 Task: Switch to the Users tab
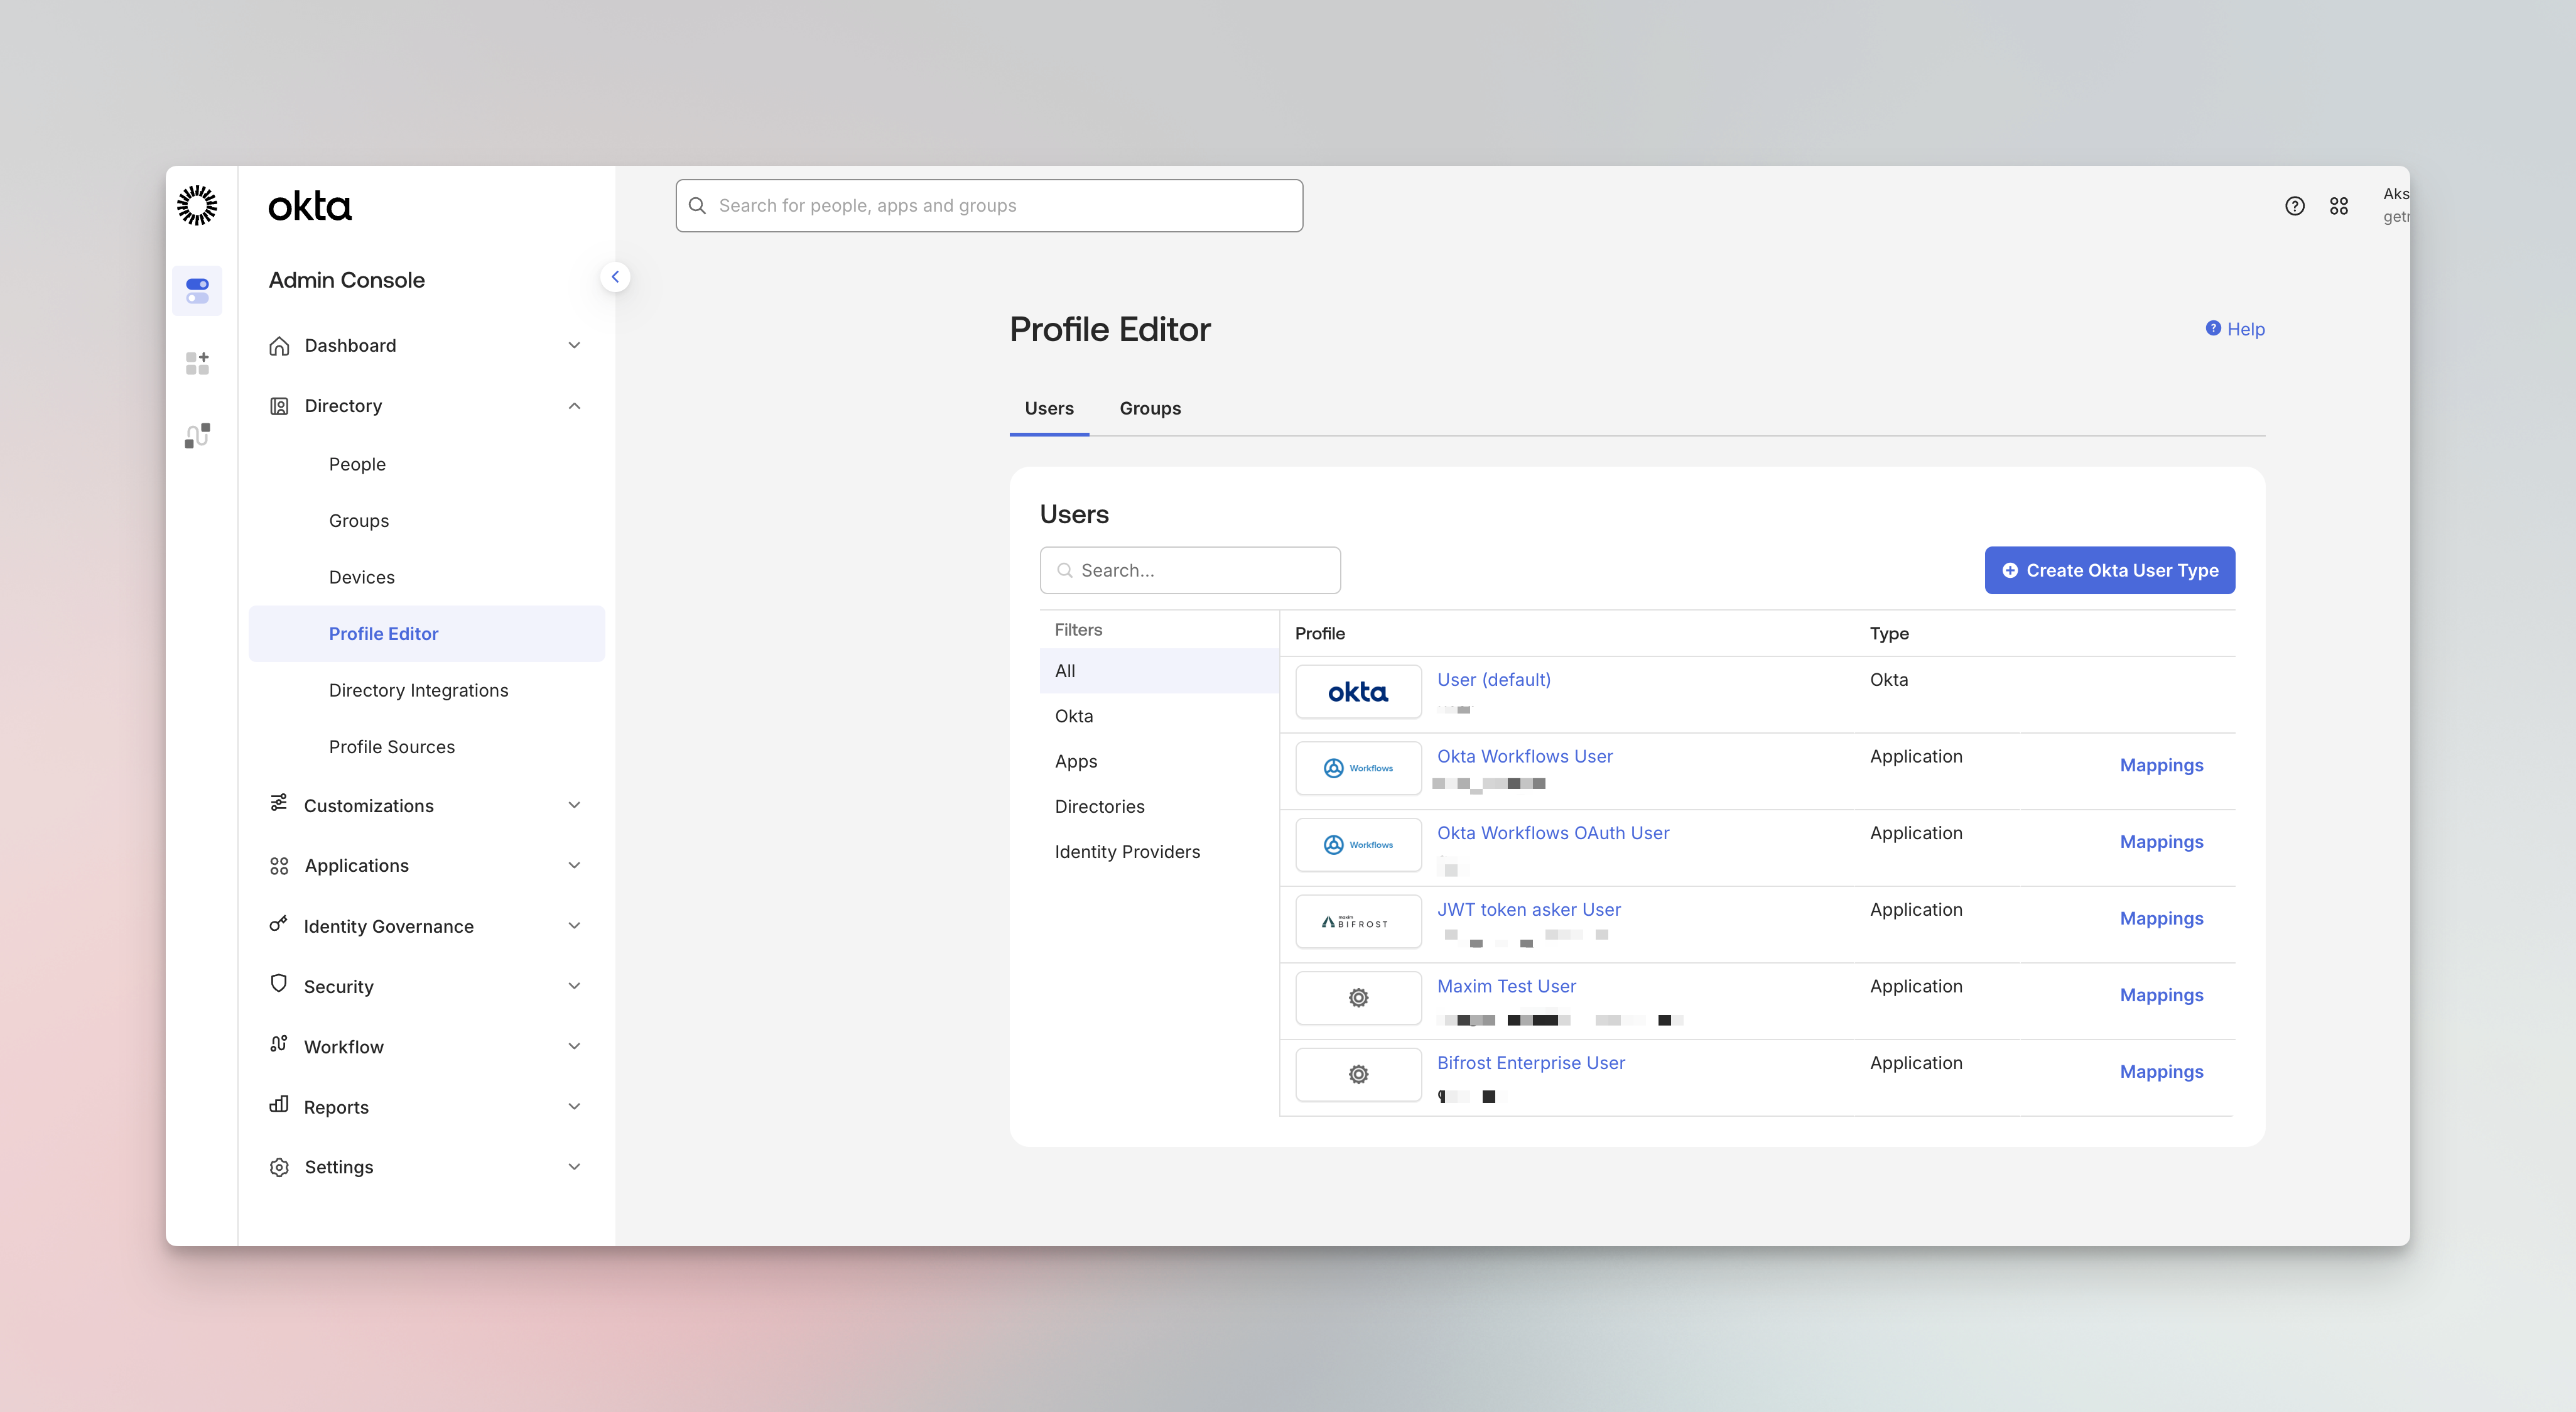click(x=1049, y=408)
